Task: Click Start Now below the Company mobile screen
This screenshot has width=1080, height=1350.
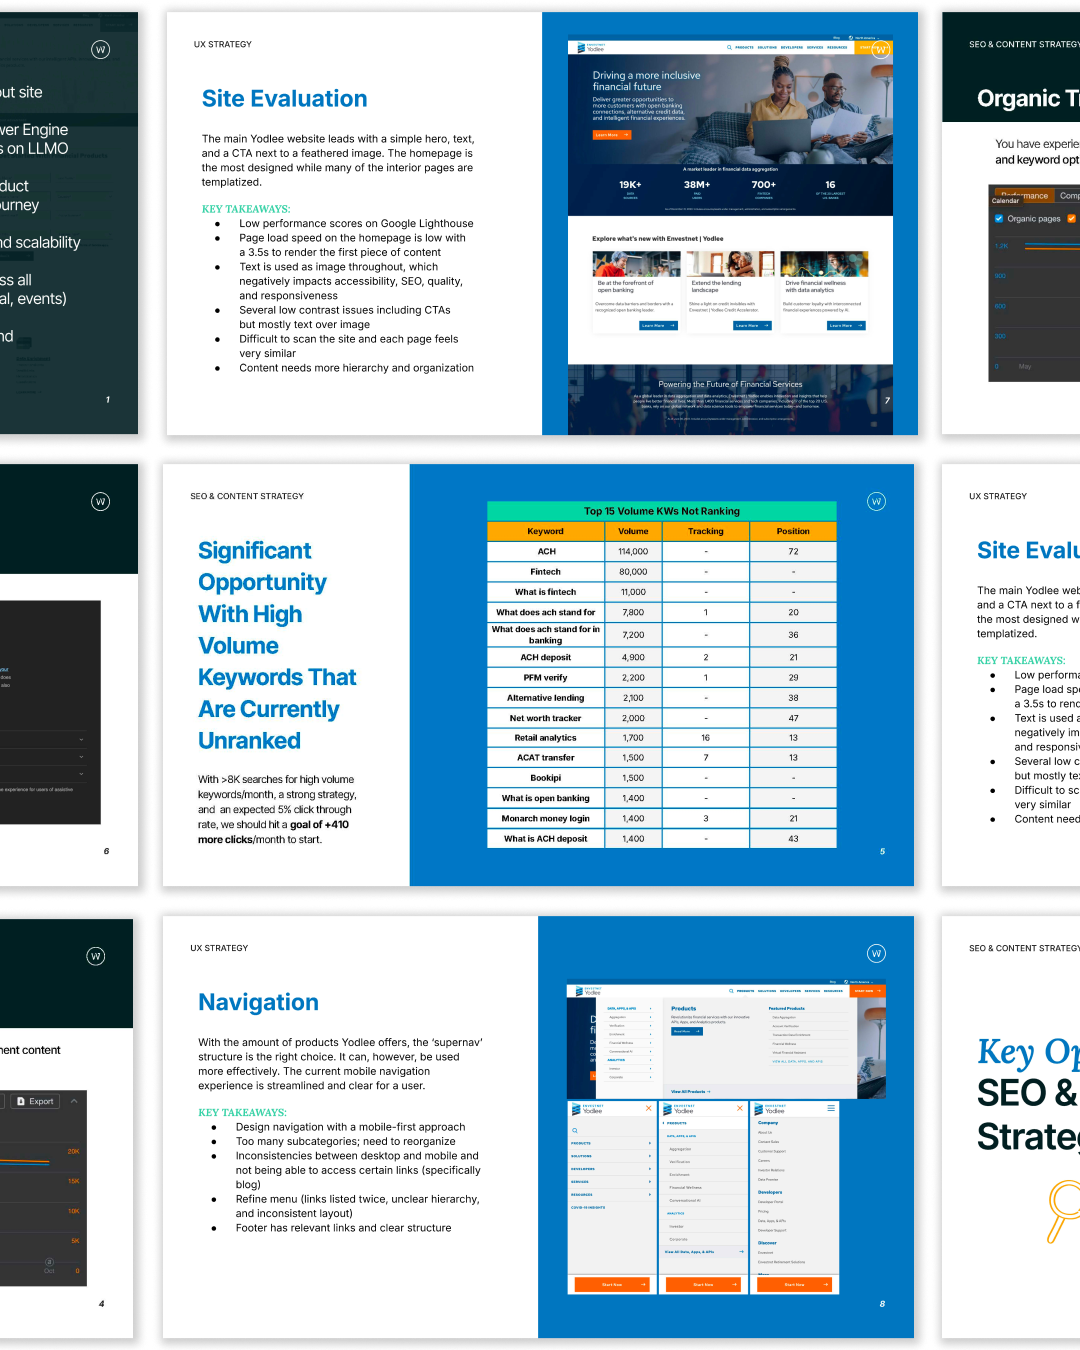Action: point(794,1284)
